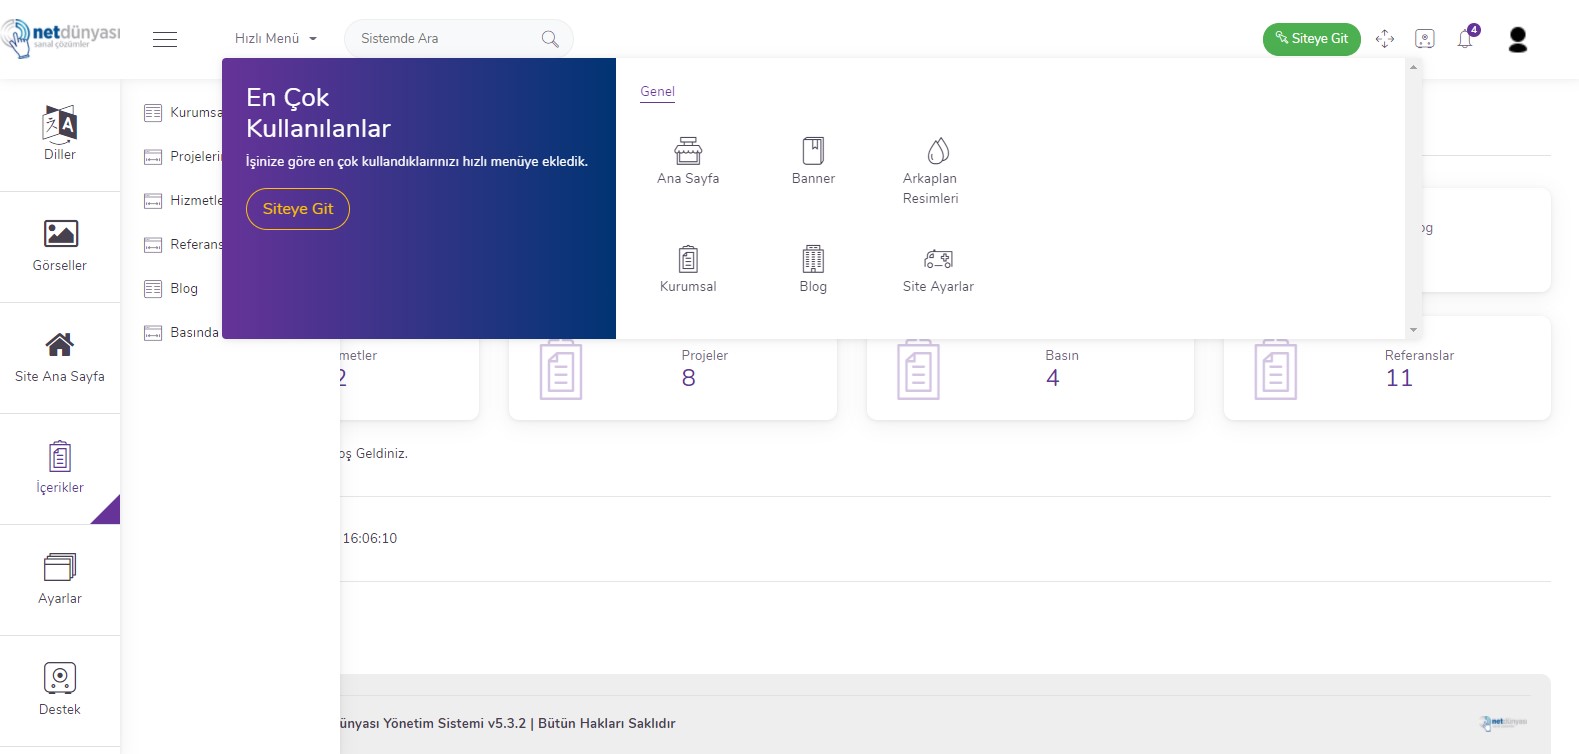Click the green Siteye Git button
1579x754 pixels.
[x=1311, y=39]
